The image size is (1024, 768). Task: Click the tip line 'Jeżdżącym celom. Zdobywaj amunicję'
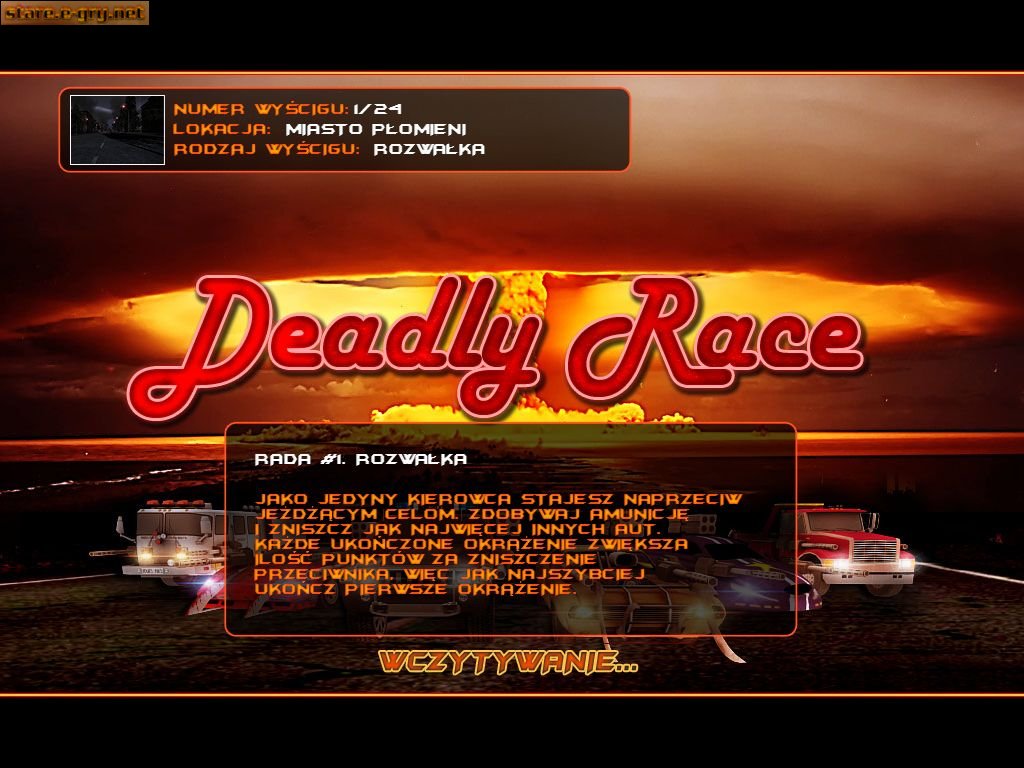(472, 515)
